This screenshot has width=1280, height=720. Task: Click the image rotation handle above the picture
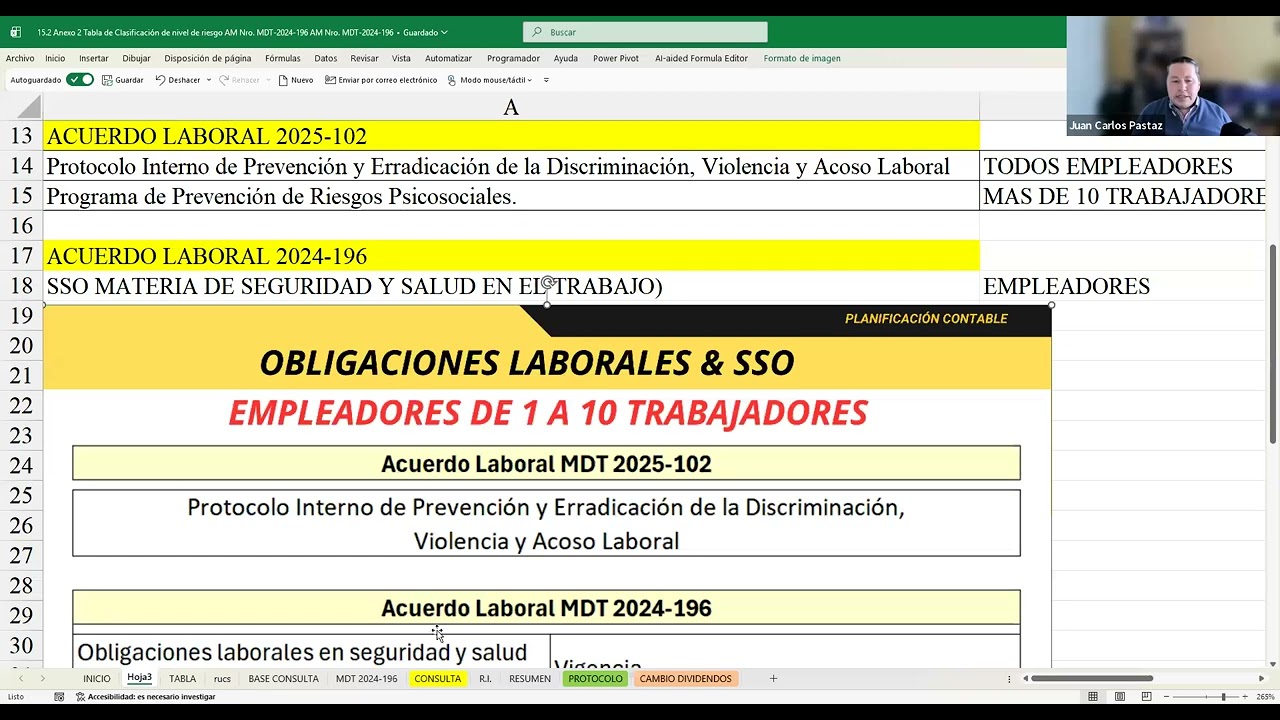[547, 282]
